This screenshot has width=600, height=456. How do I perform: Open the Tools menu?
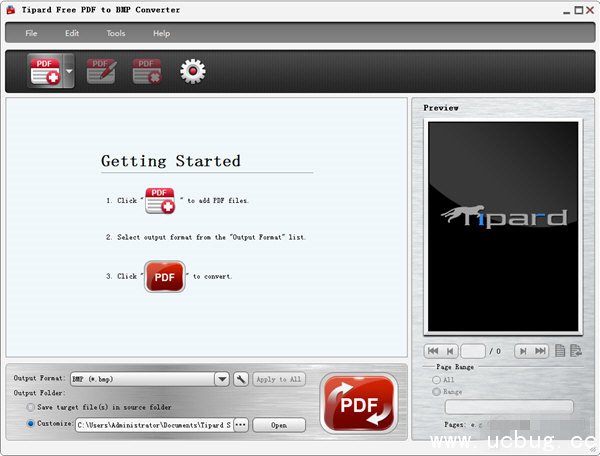point(116,33)
